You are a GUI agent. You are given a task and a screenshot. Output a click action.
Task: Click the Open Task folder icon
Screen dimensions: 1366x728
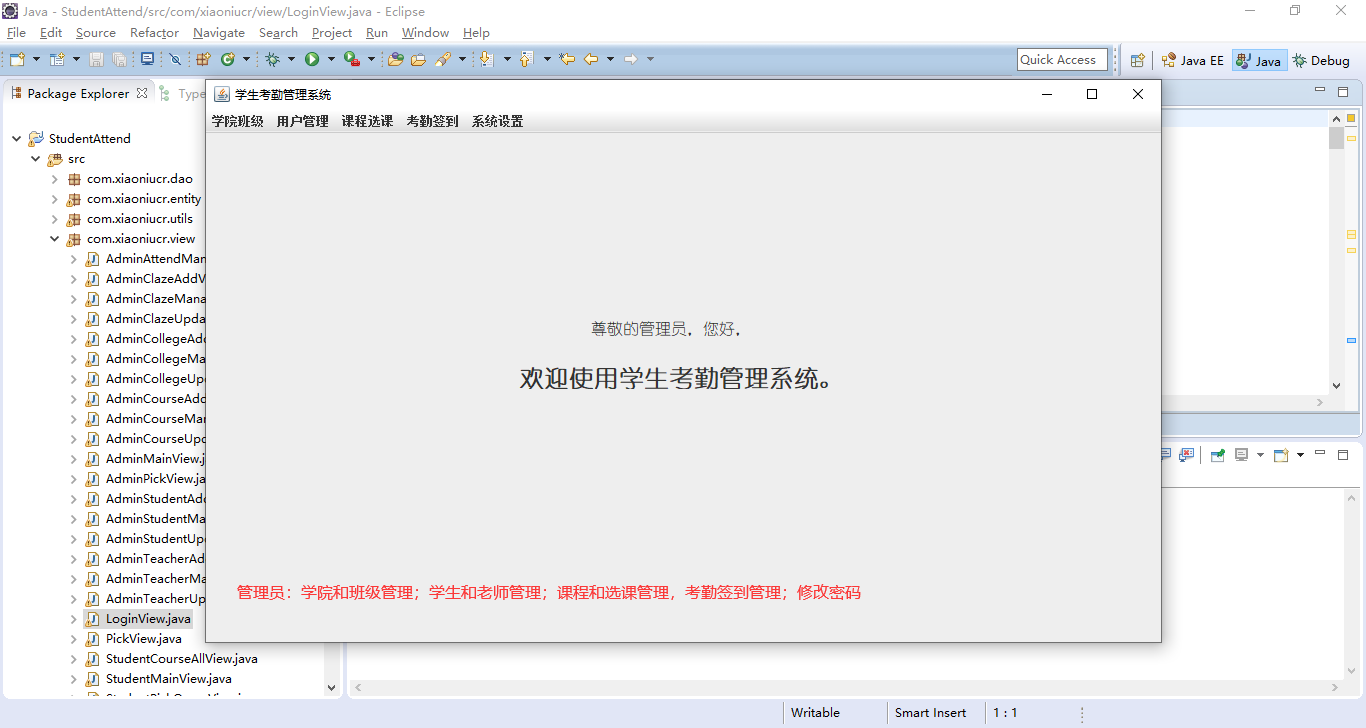[x=418, y=59]
